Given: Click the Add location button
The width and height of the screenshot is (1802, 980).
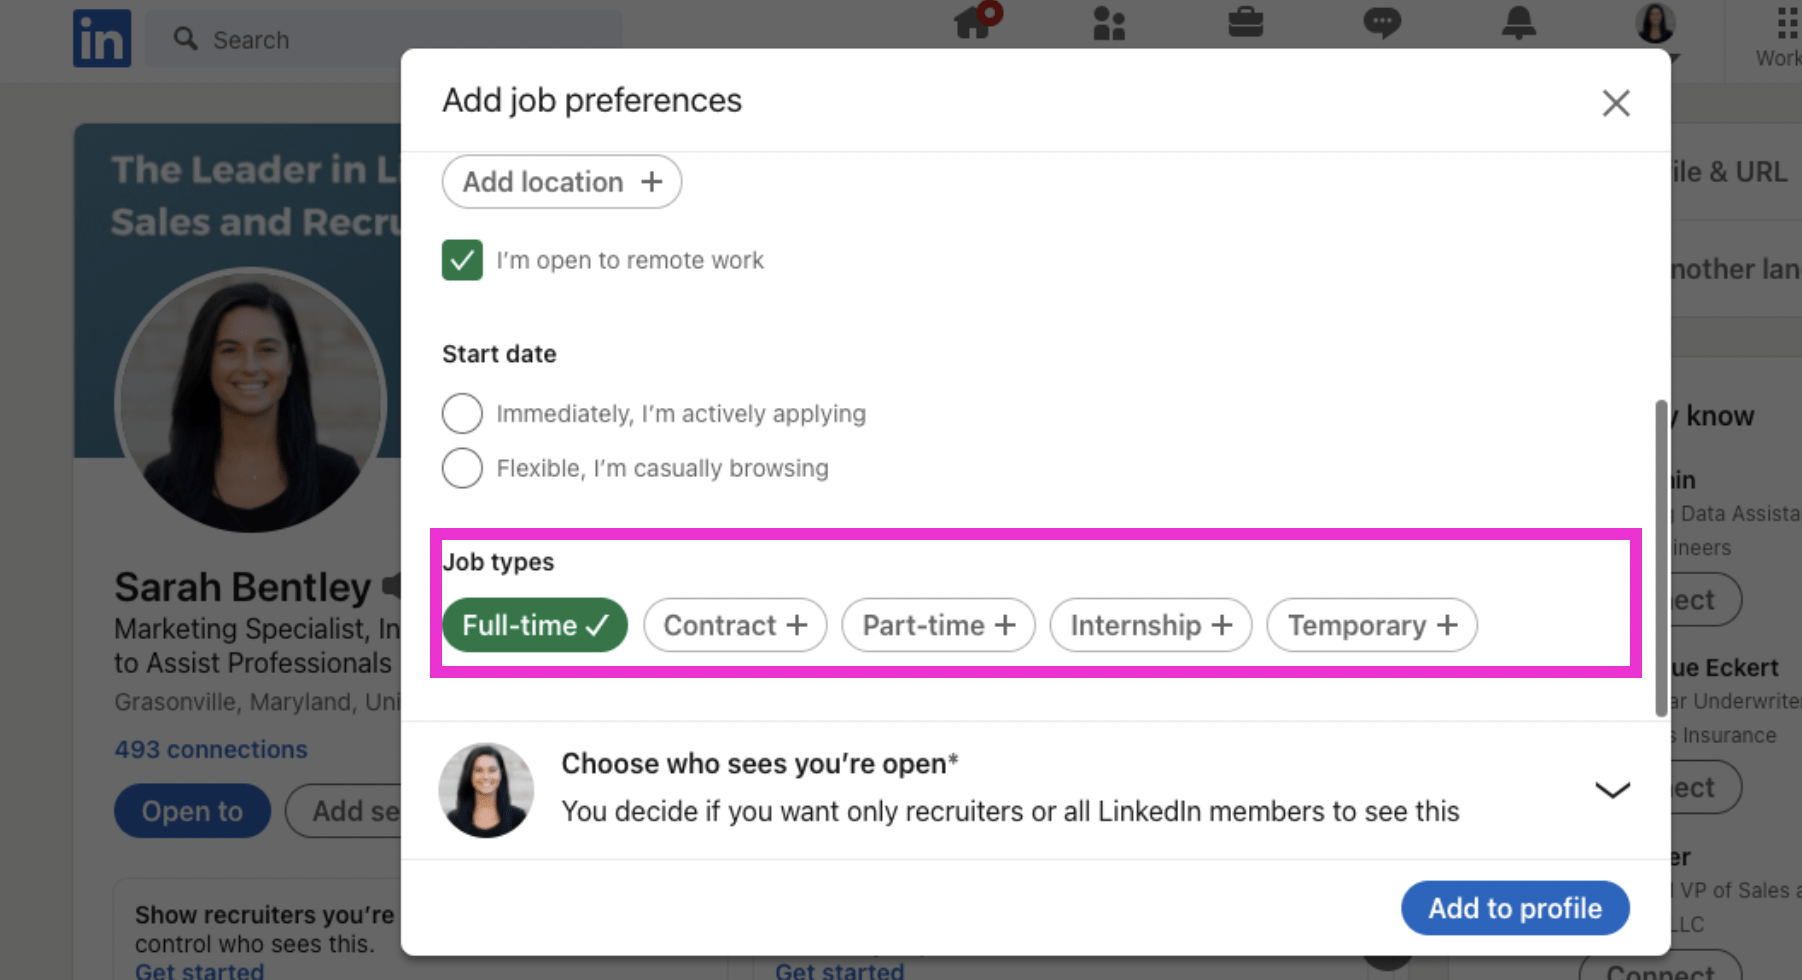Looking at the screenshot, I should 562,182.
